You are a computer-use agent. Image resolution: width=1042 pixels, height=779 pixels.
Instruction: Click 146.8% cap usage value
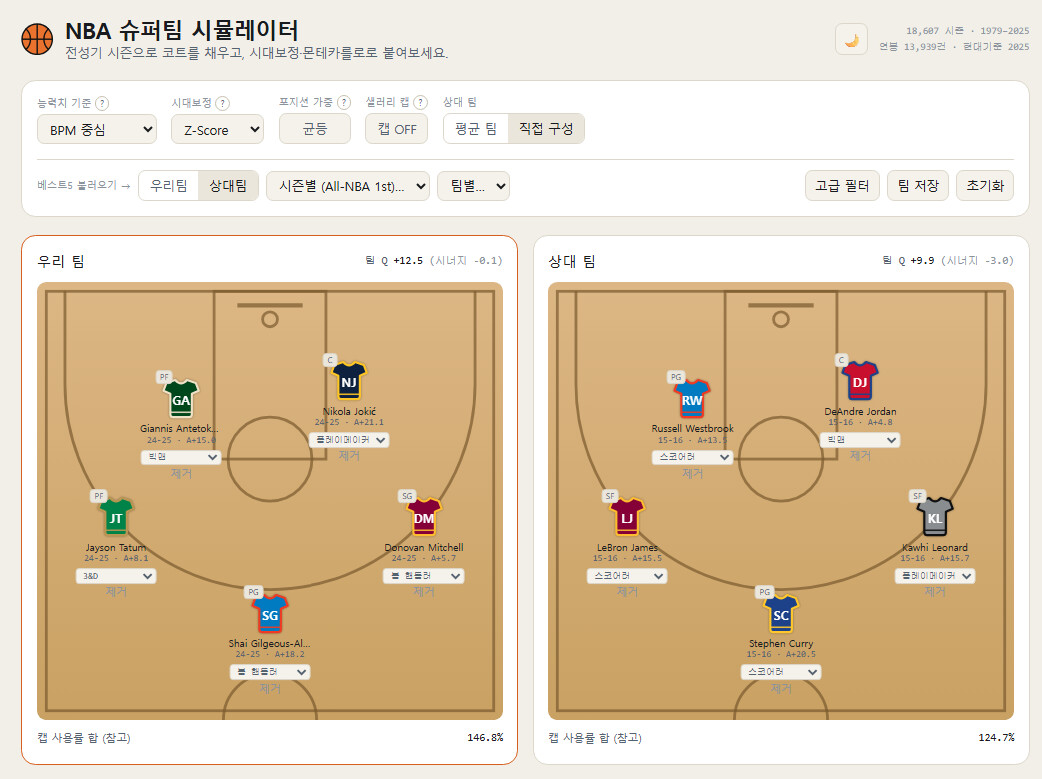click(x=485, y=737)
